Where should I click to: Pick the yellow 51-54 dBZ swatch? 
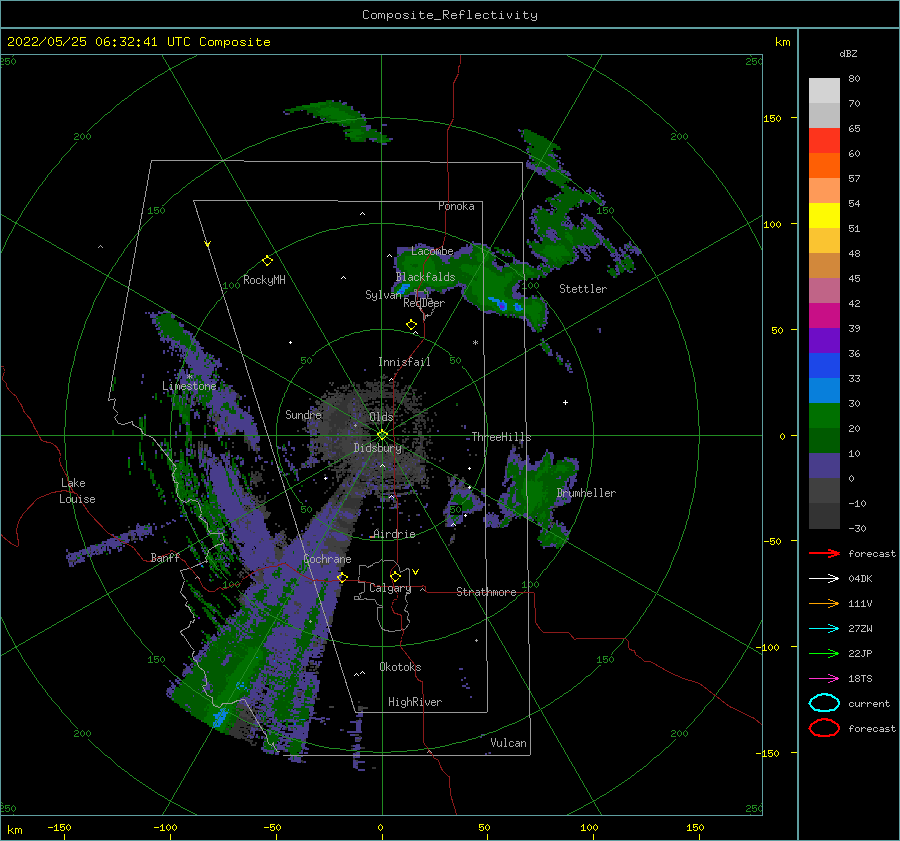(824, 215)
